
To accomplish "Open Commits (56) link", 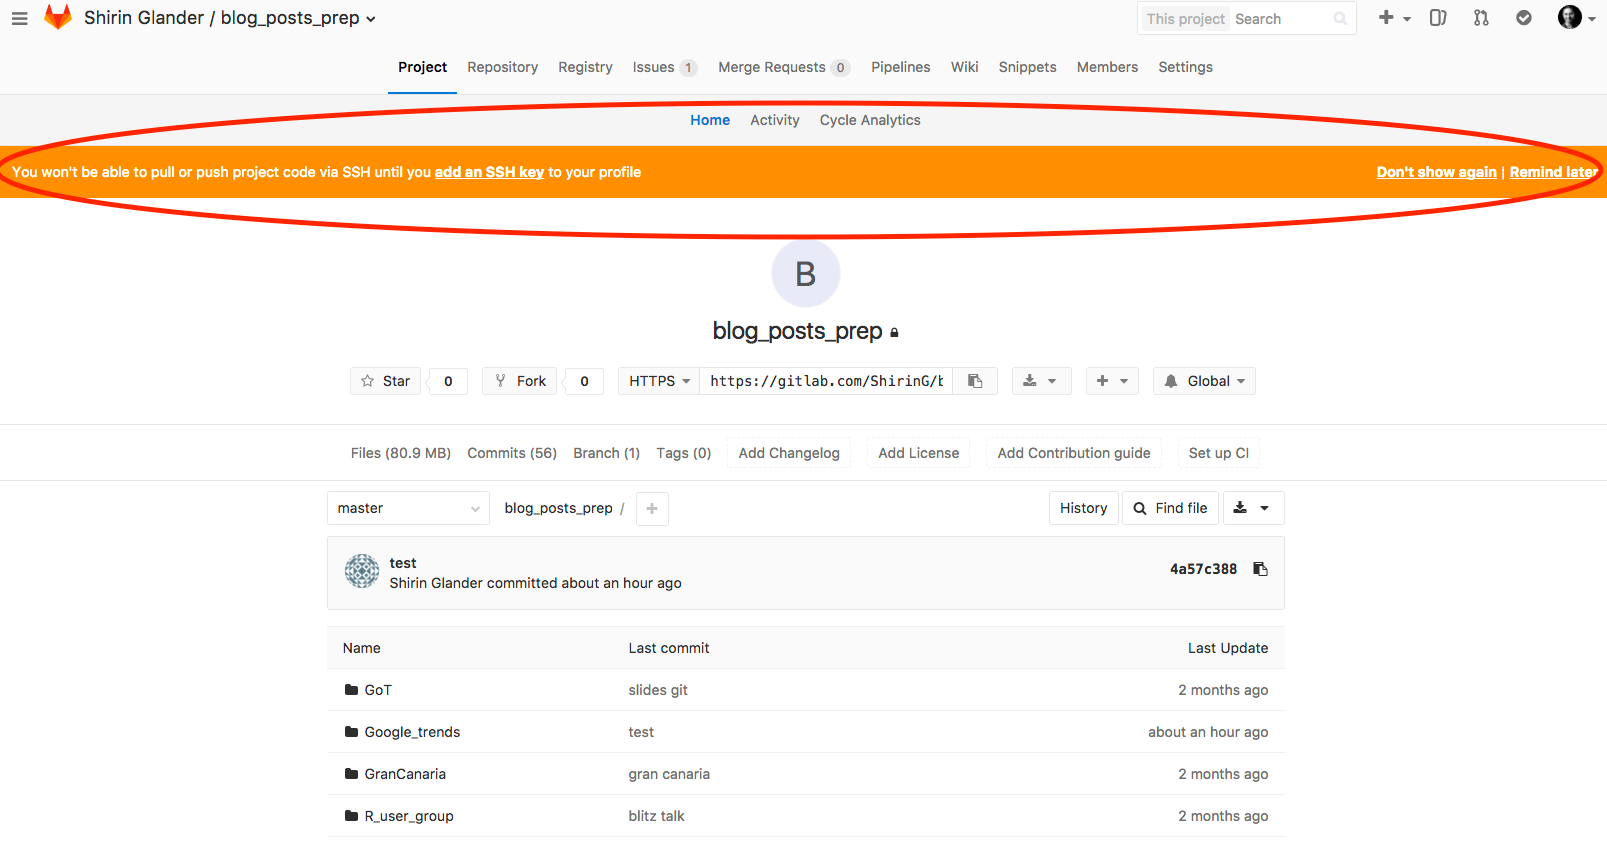I will (x=512, y=453).
